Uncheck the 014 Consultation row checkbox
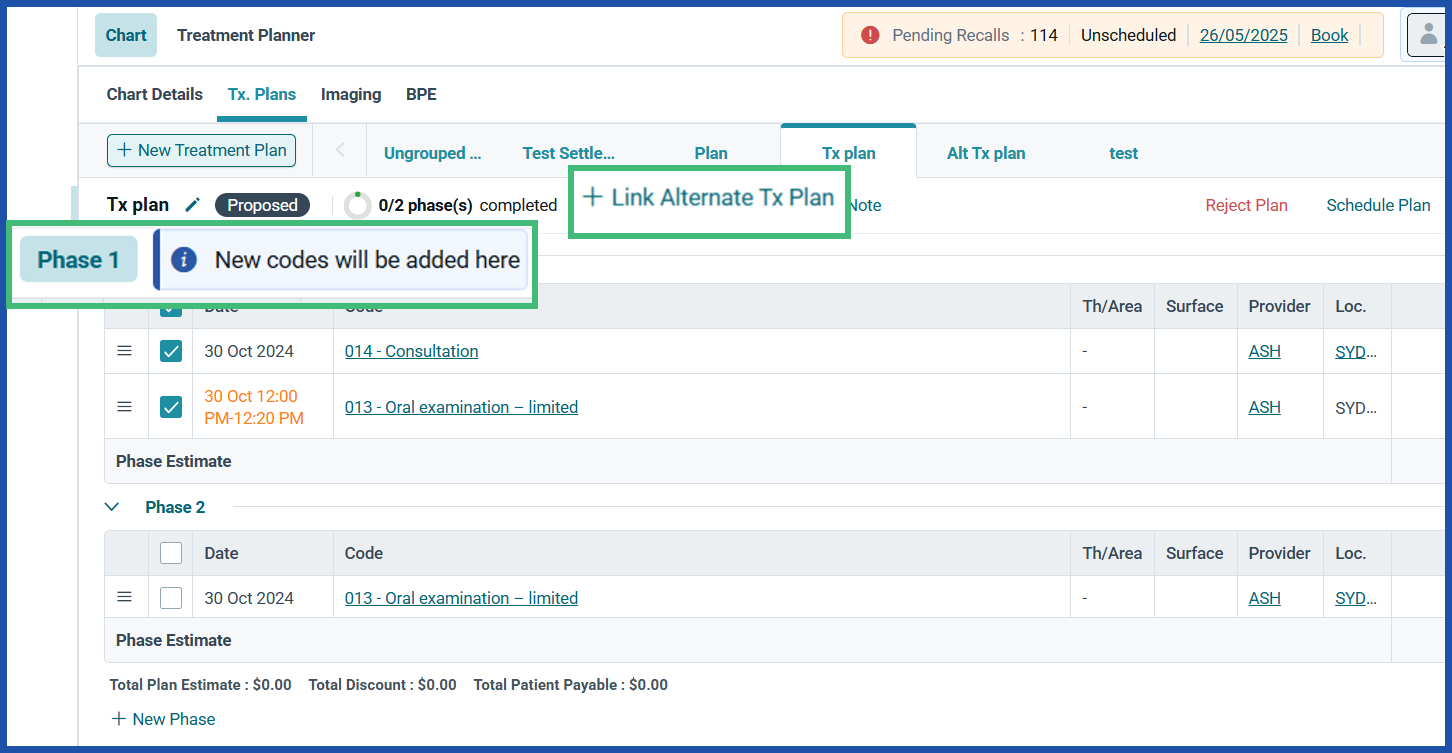1452x753 pixels. point(170,350)
